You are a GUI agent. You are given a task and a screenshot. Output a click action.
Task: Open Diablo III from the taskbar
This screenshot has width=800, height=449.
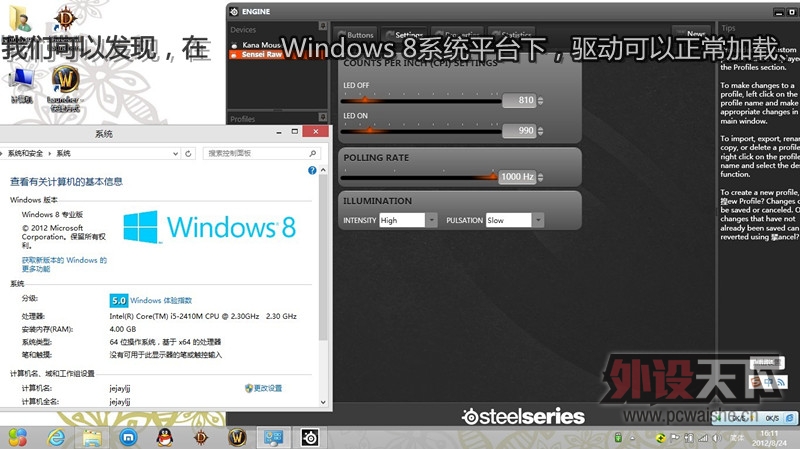tap(201, 438)
